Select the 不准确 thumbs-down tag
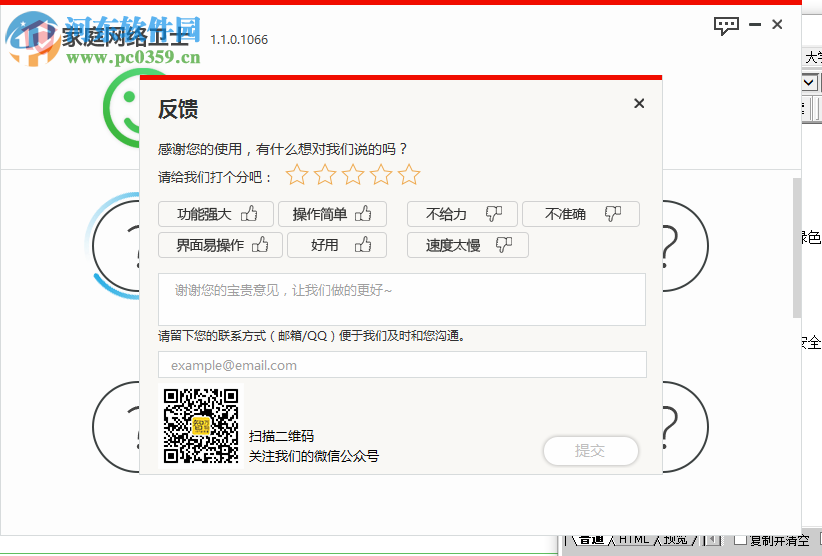The width and height of the screenshot is (822, 556). point(581,214)
